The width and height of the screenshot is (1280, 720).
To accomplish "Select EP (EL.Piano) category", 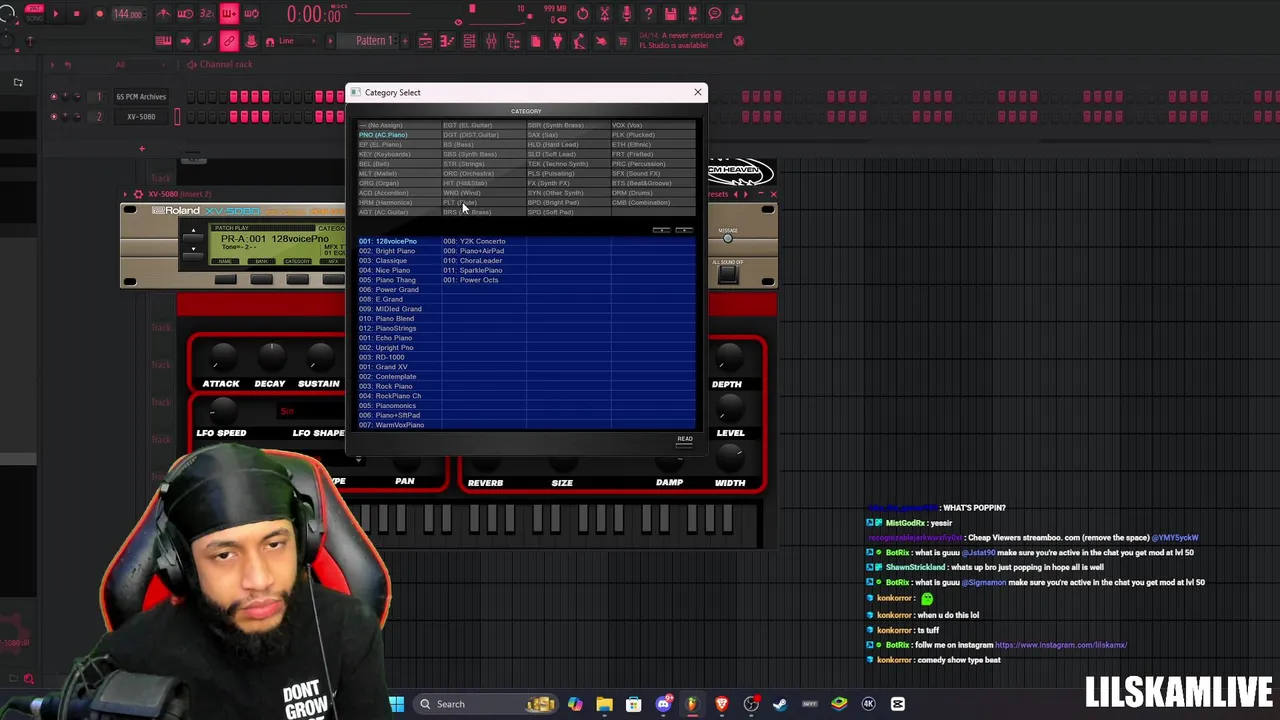I will point(399,144).
